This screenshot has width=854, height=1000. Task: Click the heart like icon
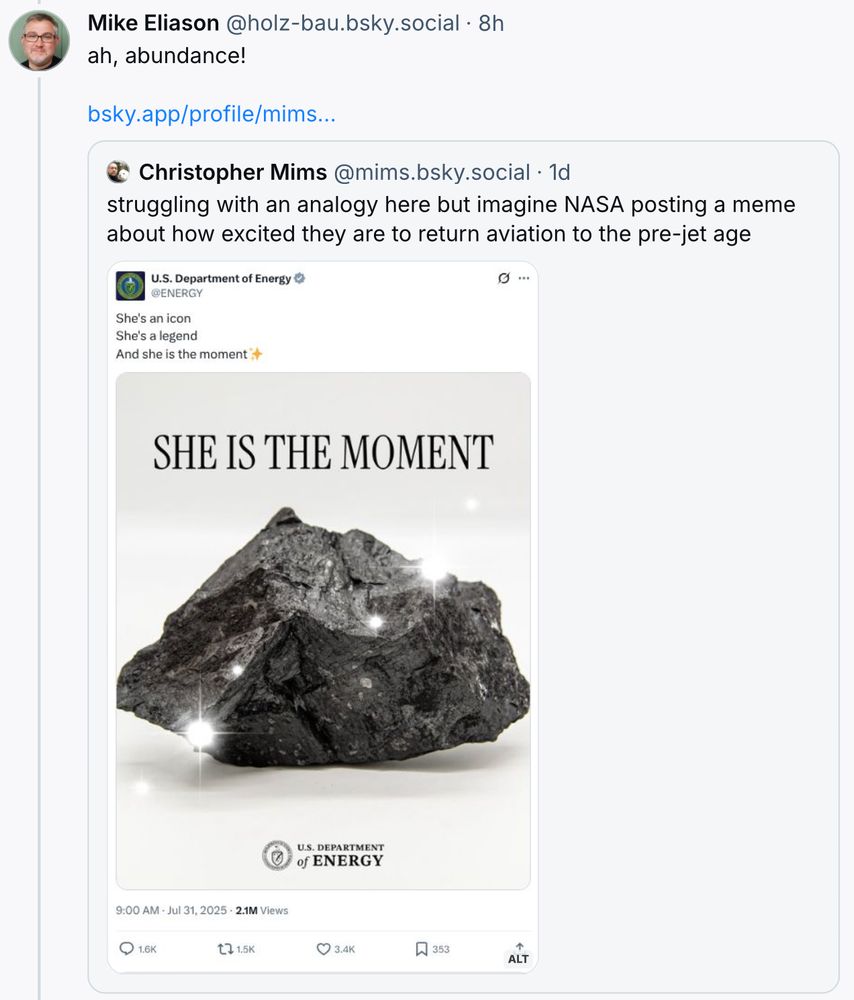(323, 949)
